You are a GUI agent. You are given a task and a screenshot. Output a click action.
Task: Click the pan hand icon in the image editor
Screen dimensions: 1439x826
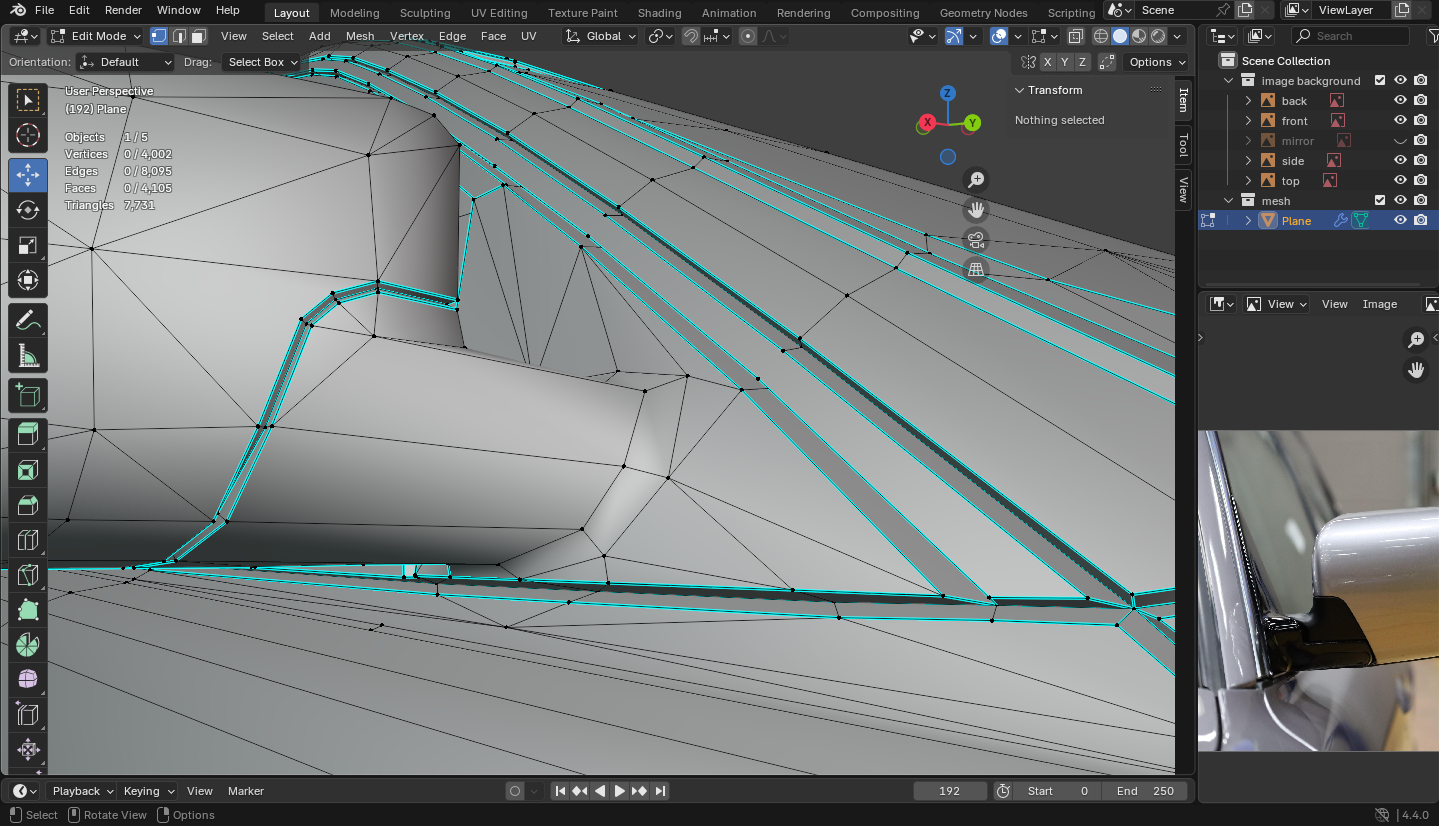point(1416,370)
